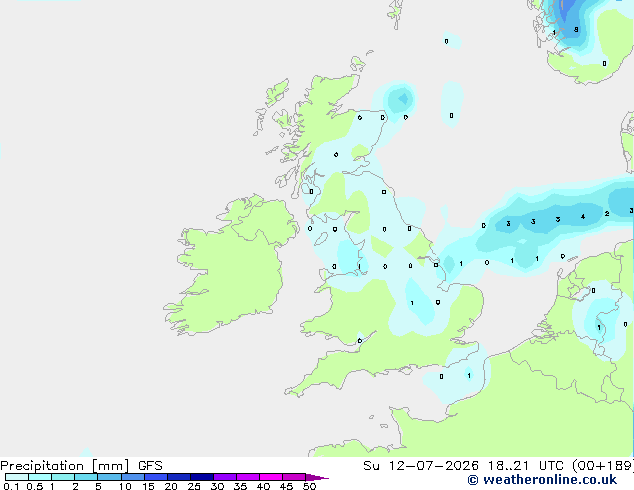This screenshot has height=490, width=634.
Task: Click the '0.1' legend scale value
Action: tap(11, 486)
